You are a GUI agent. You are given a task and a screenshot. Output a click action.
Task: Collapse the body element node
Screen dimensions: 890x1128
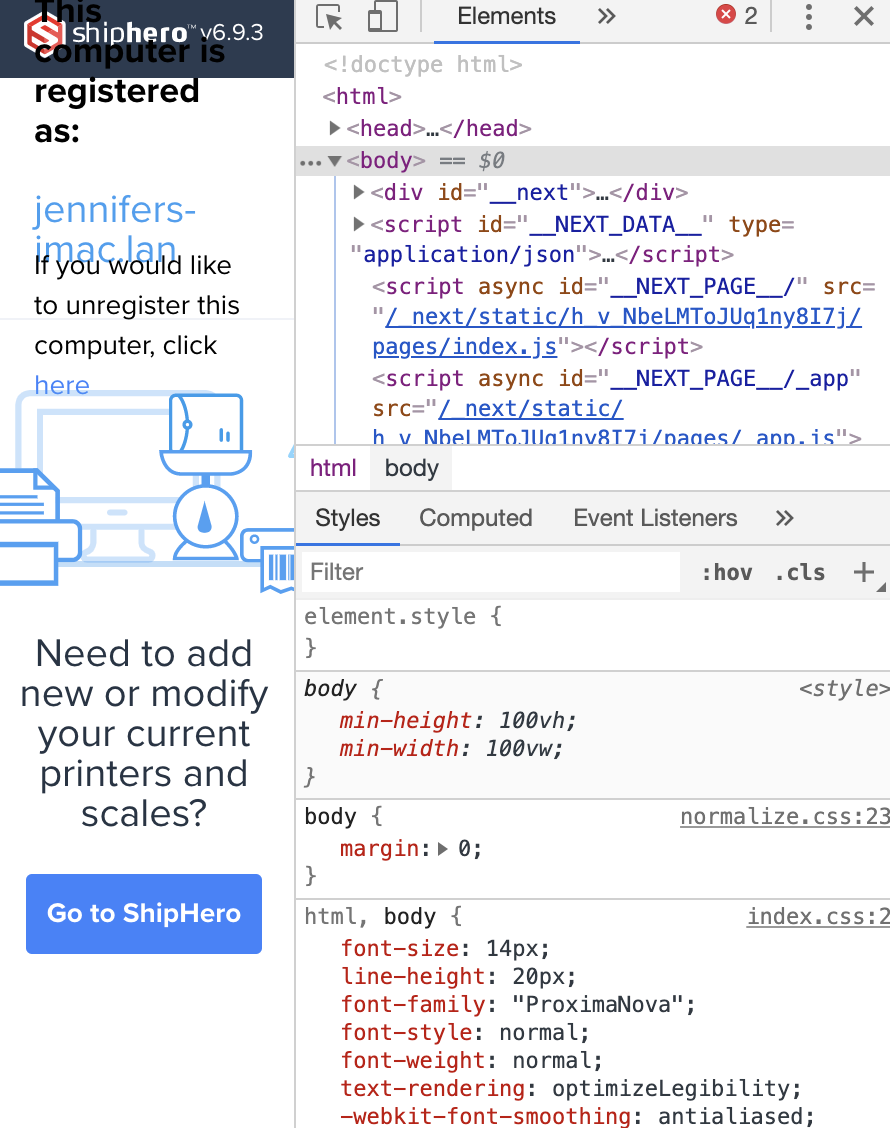(x=335, y=160)
